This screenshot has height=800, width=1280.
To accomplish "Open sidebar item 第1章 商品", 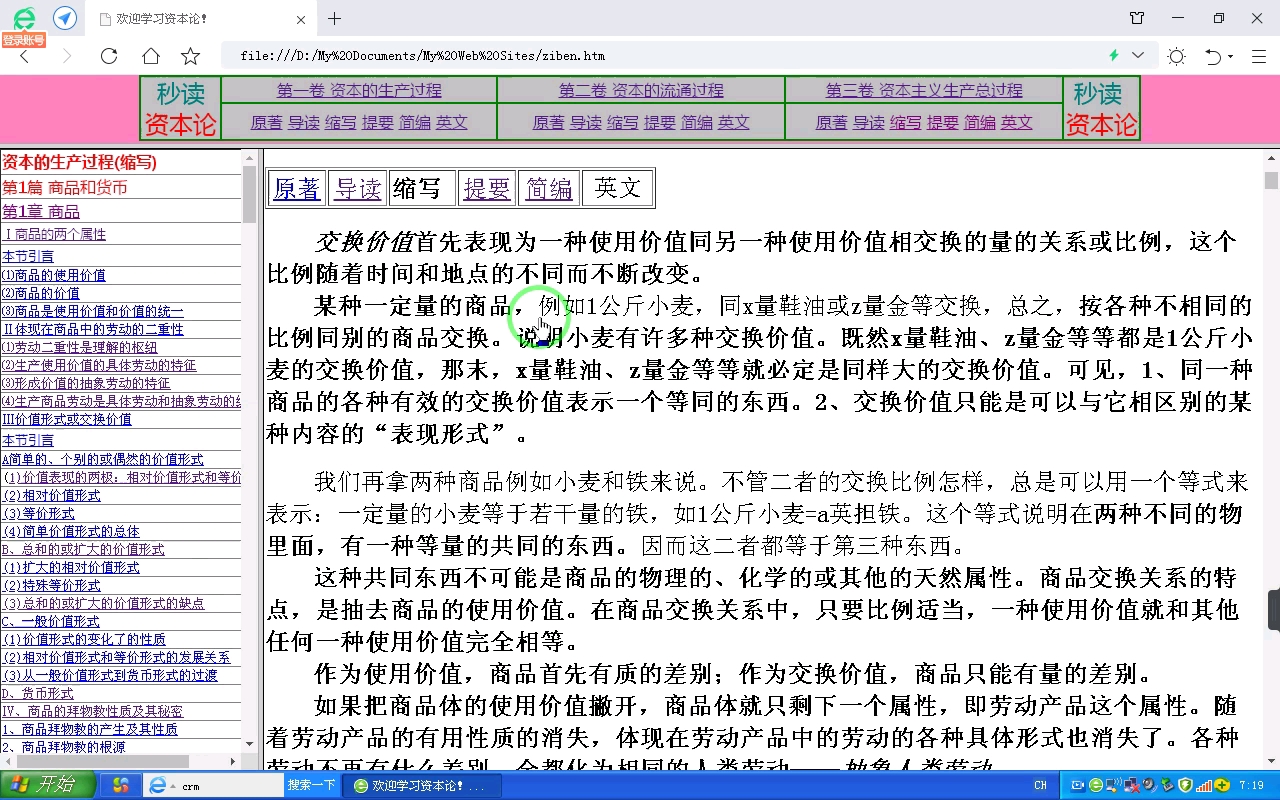I will (41, 212).
